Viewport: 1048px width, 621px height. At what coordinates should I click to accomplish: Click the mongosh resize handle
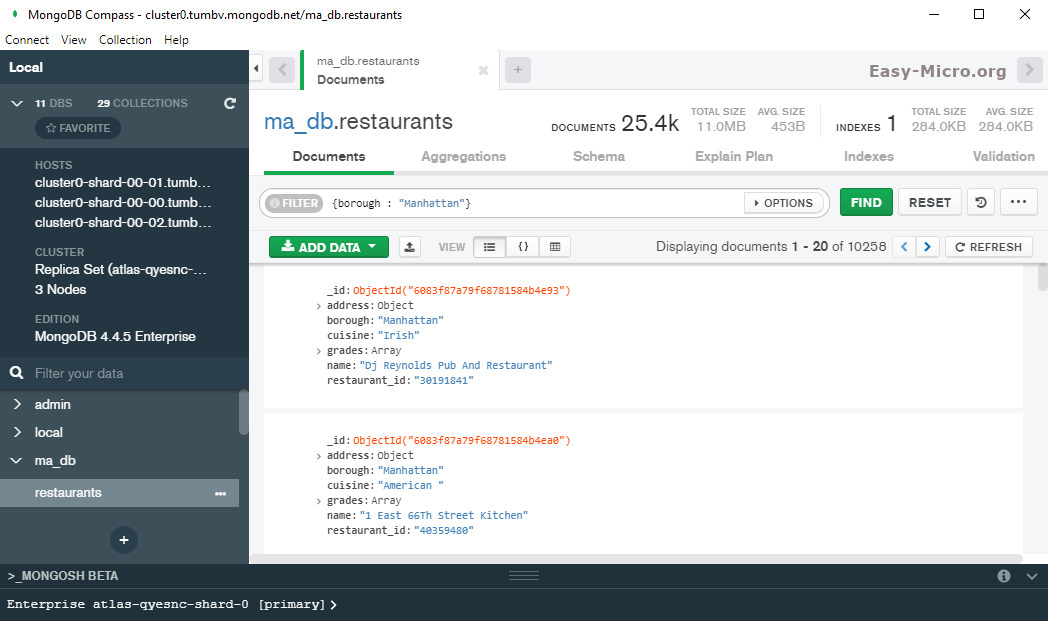coord(524,575)
